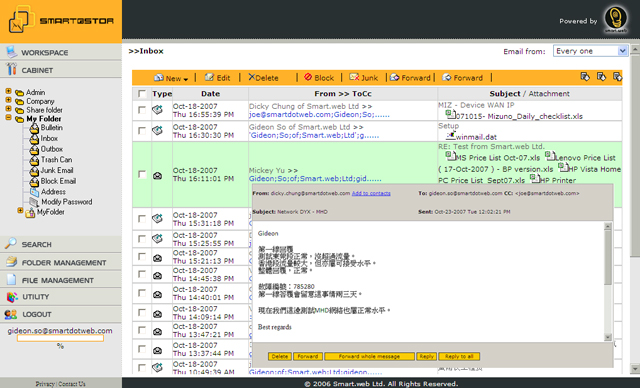Image resolution: width=640 pixels, height=388 pixels.
Task: Open FOLDER MANAGEMENT section
Action: point(61,262)
